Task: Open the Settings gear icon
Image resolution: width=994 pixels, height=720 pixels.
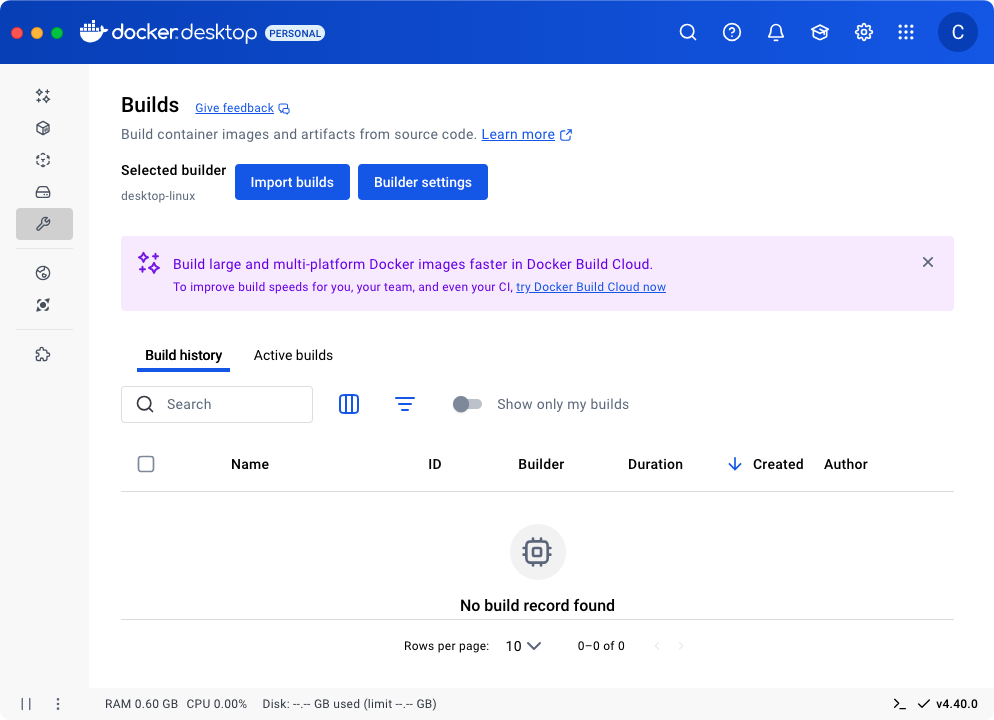Action: (863, 32)
